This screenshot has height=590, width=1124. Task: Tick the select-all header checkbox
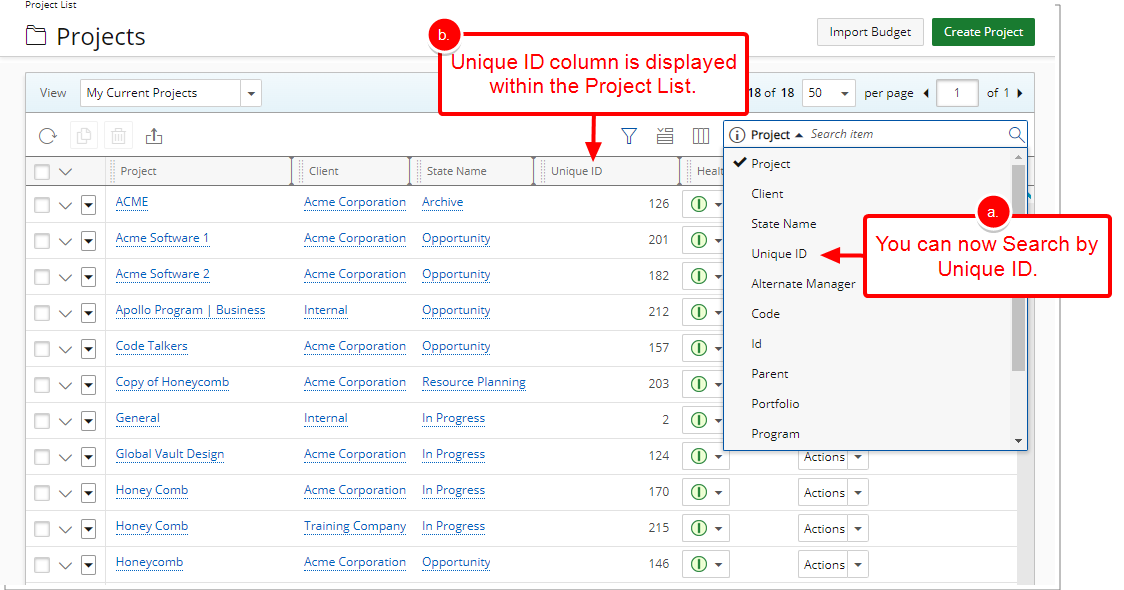[x=42, y=171]
